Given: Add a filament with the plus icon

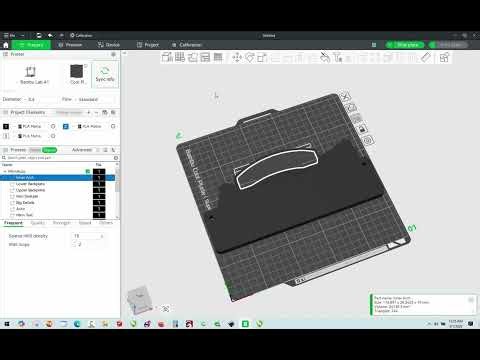Looking at the screenshot, I should tap(89, 113).
